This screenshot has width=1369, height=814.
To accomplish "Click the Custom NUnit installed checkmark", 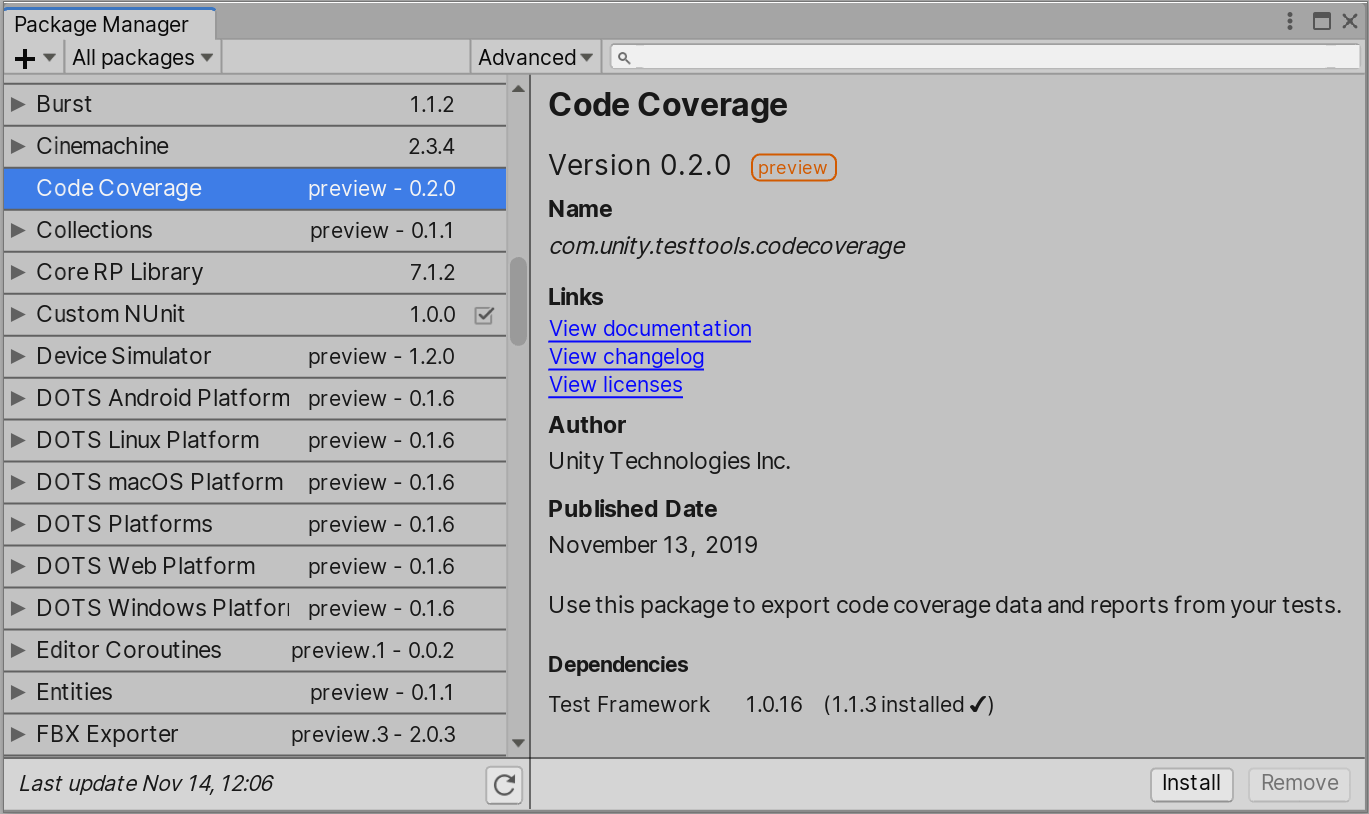I will click(x=484, y=315).
